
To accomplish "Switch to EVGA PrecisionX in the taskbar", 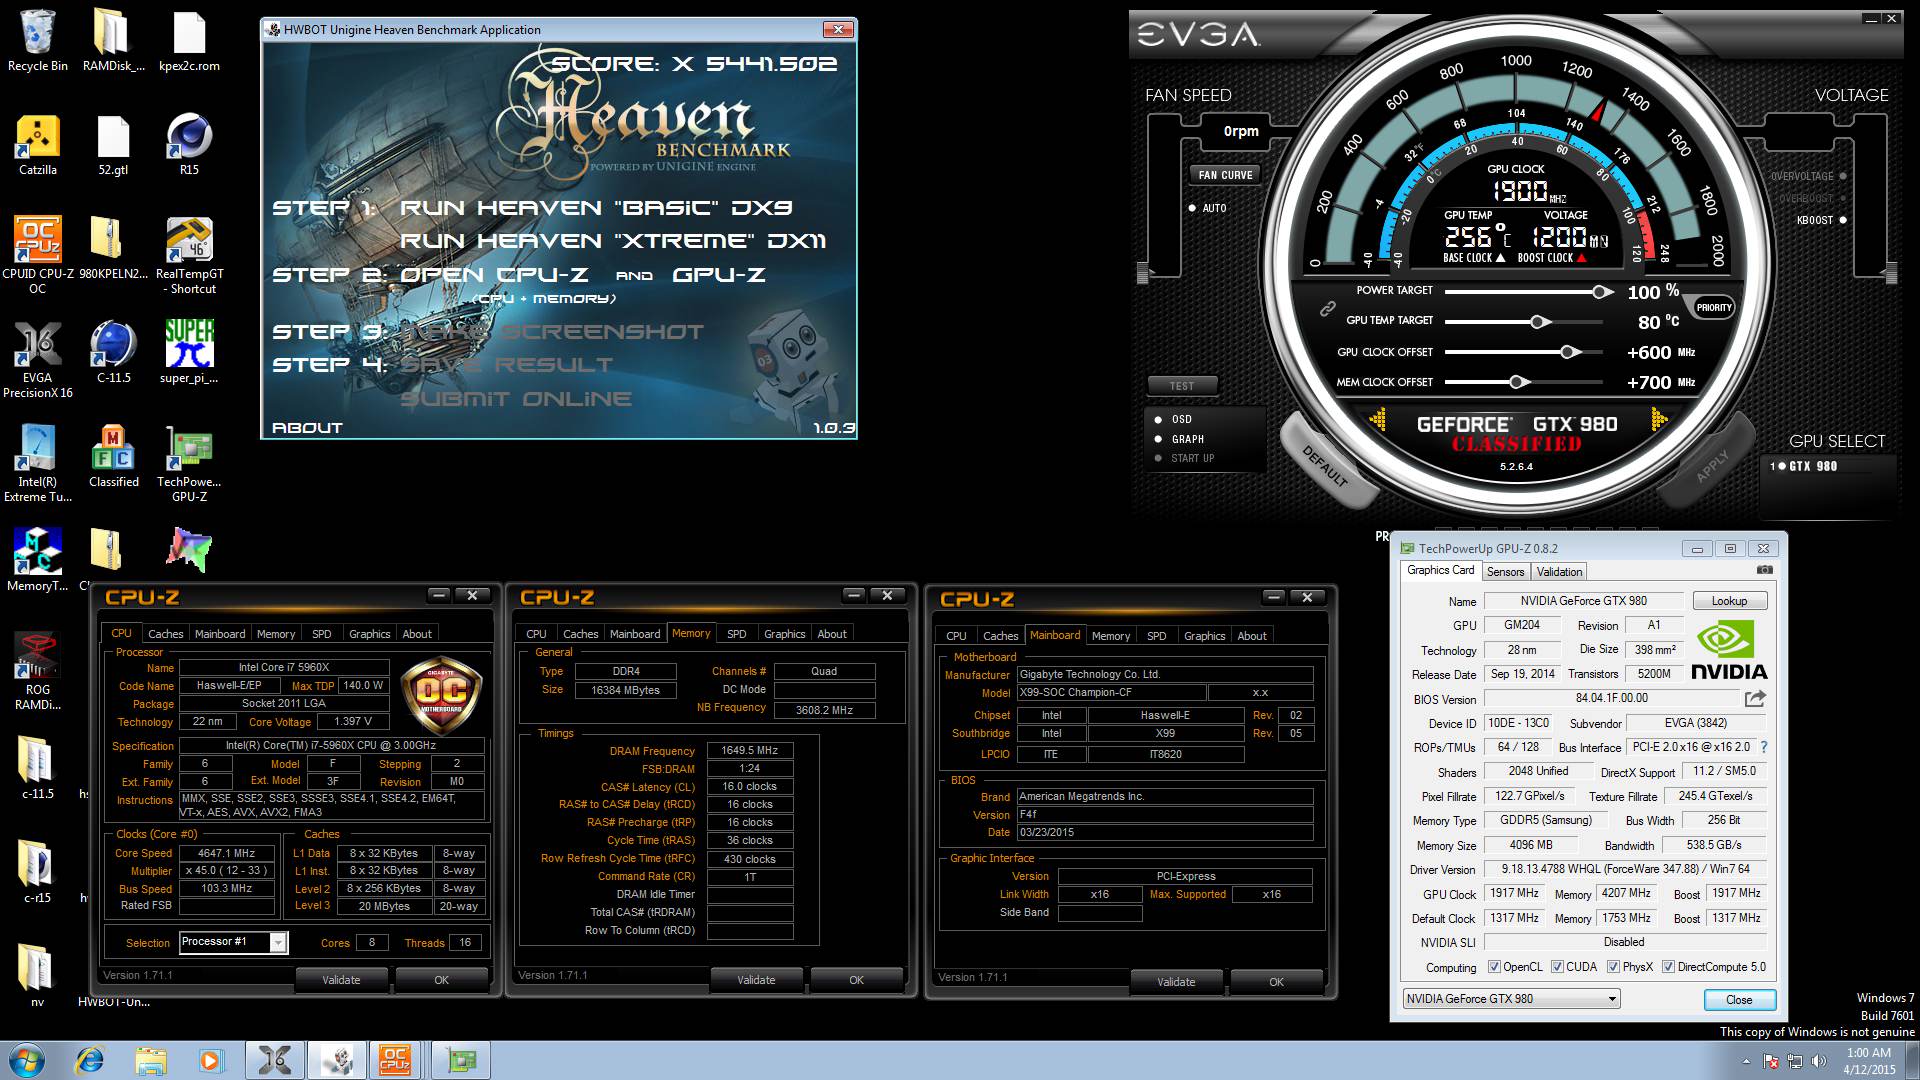I will point(275,1060).
